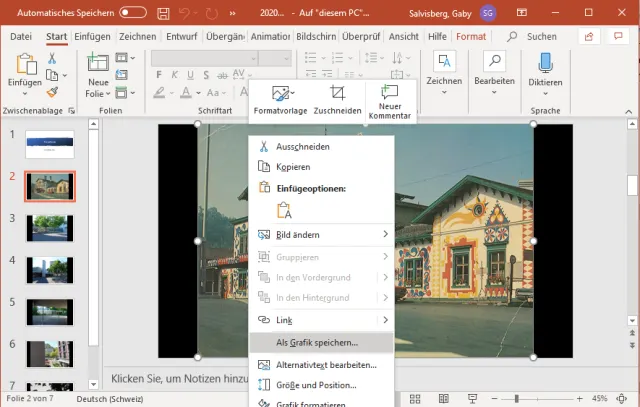The width and height of the screenshot is (640, 407).
Task: Click the Diktieren microphone icon
Action: [545, 64]
